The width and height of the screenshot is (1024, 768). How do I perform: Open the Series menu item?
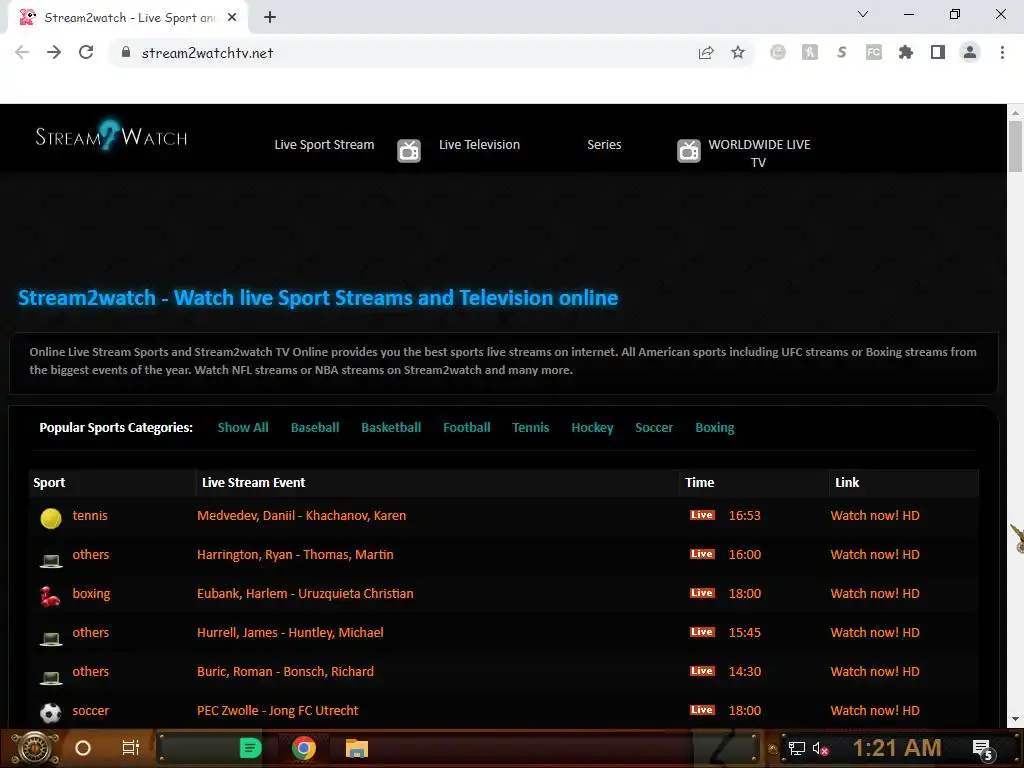pos(604,144)
